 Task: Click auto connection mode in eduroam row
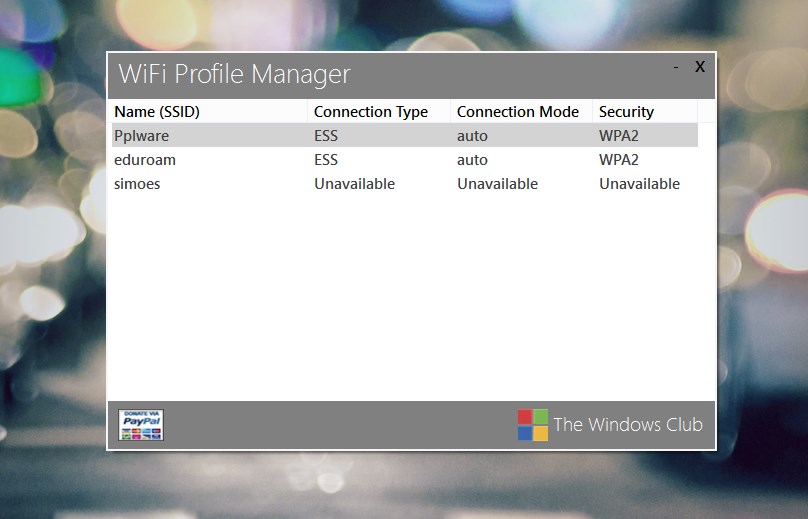point(472,160)
